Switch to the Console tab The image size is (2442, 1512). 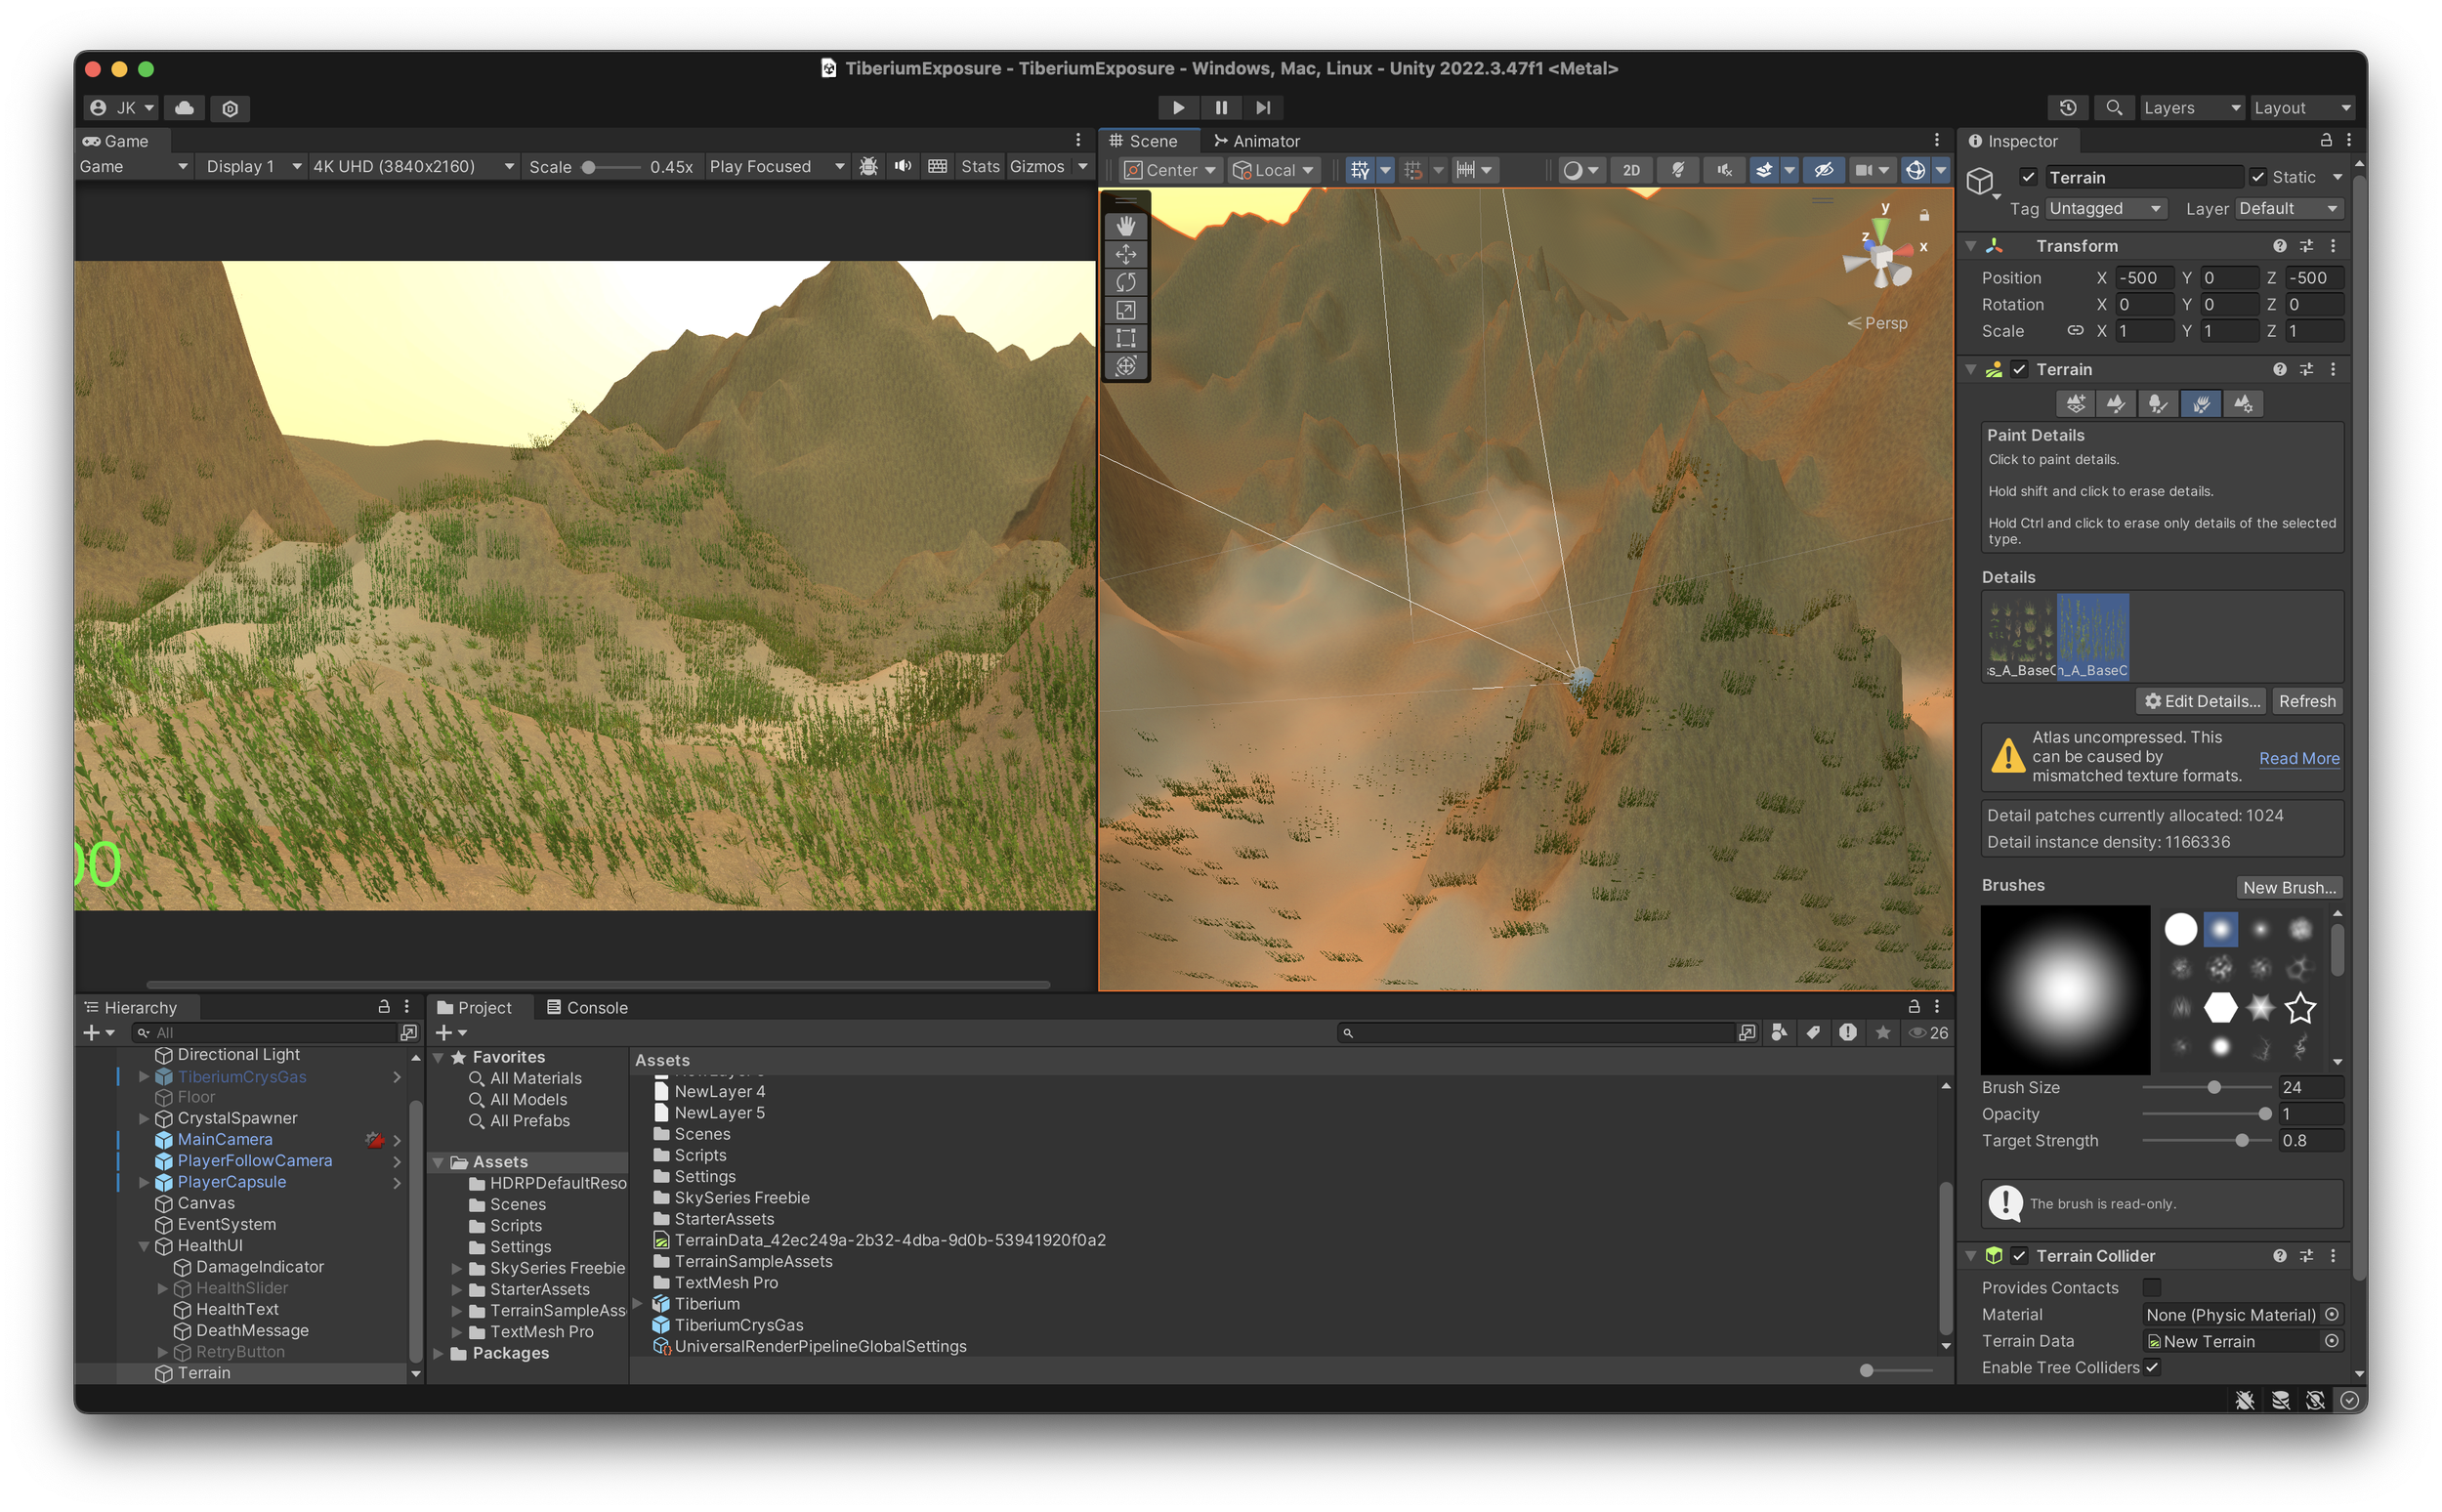point(587,1007)
